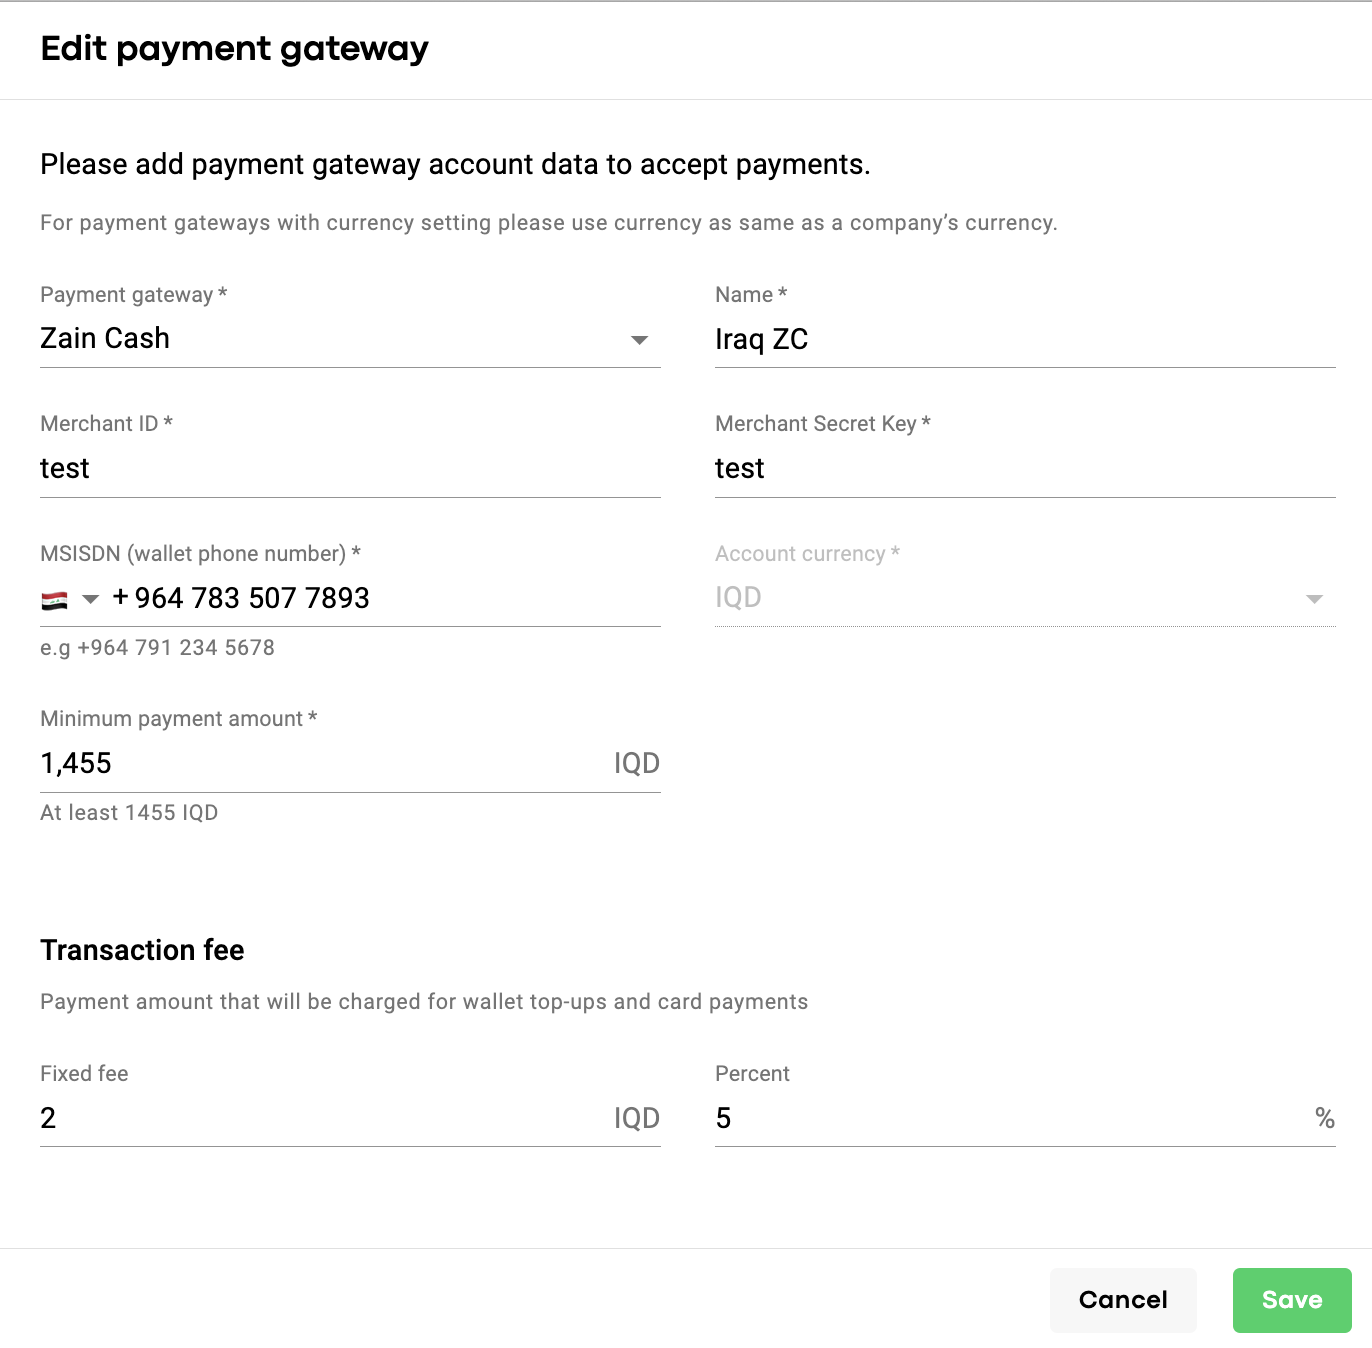Viewport: 1372px width, 1348px height.
Task: Click the Transaction fee section heading
Action: point(142,950)
